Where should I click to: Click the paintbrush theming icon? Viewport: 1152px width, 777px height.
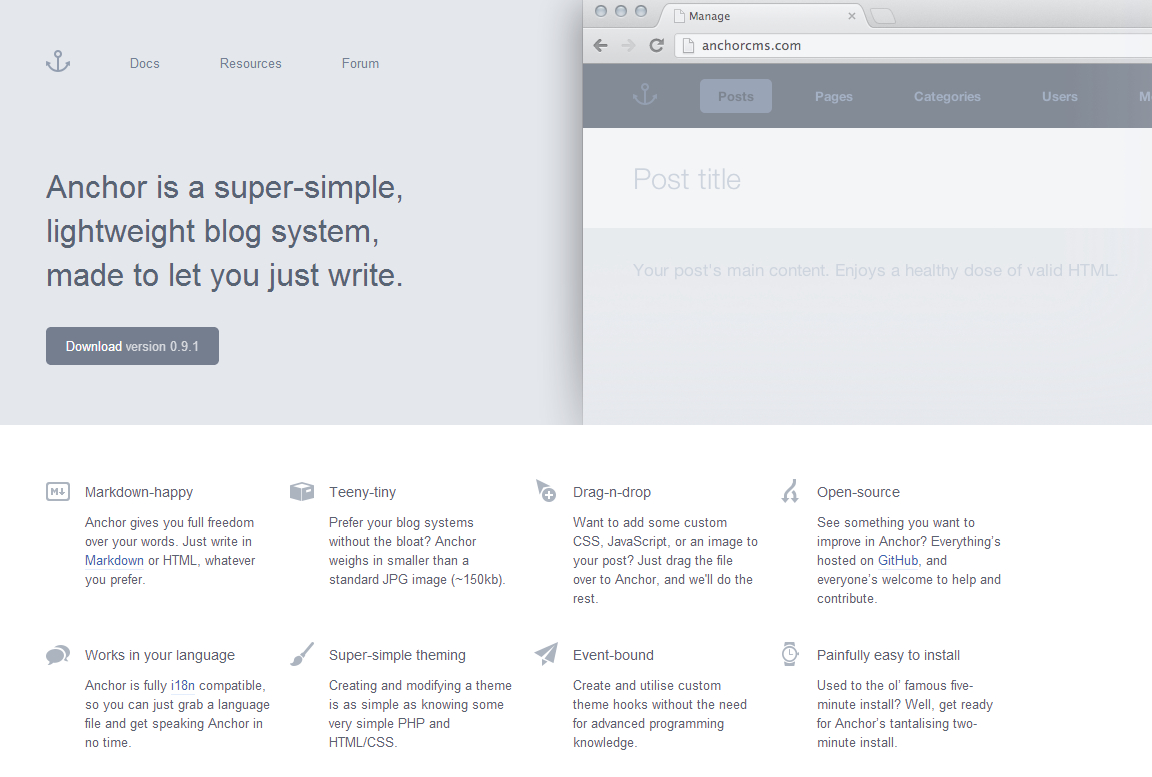tap(301, 655)
